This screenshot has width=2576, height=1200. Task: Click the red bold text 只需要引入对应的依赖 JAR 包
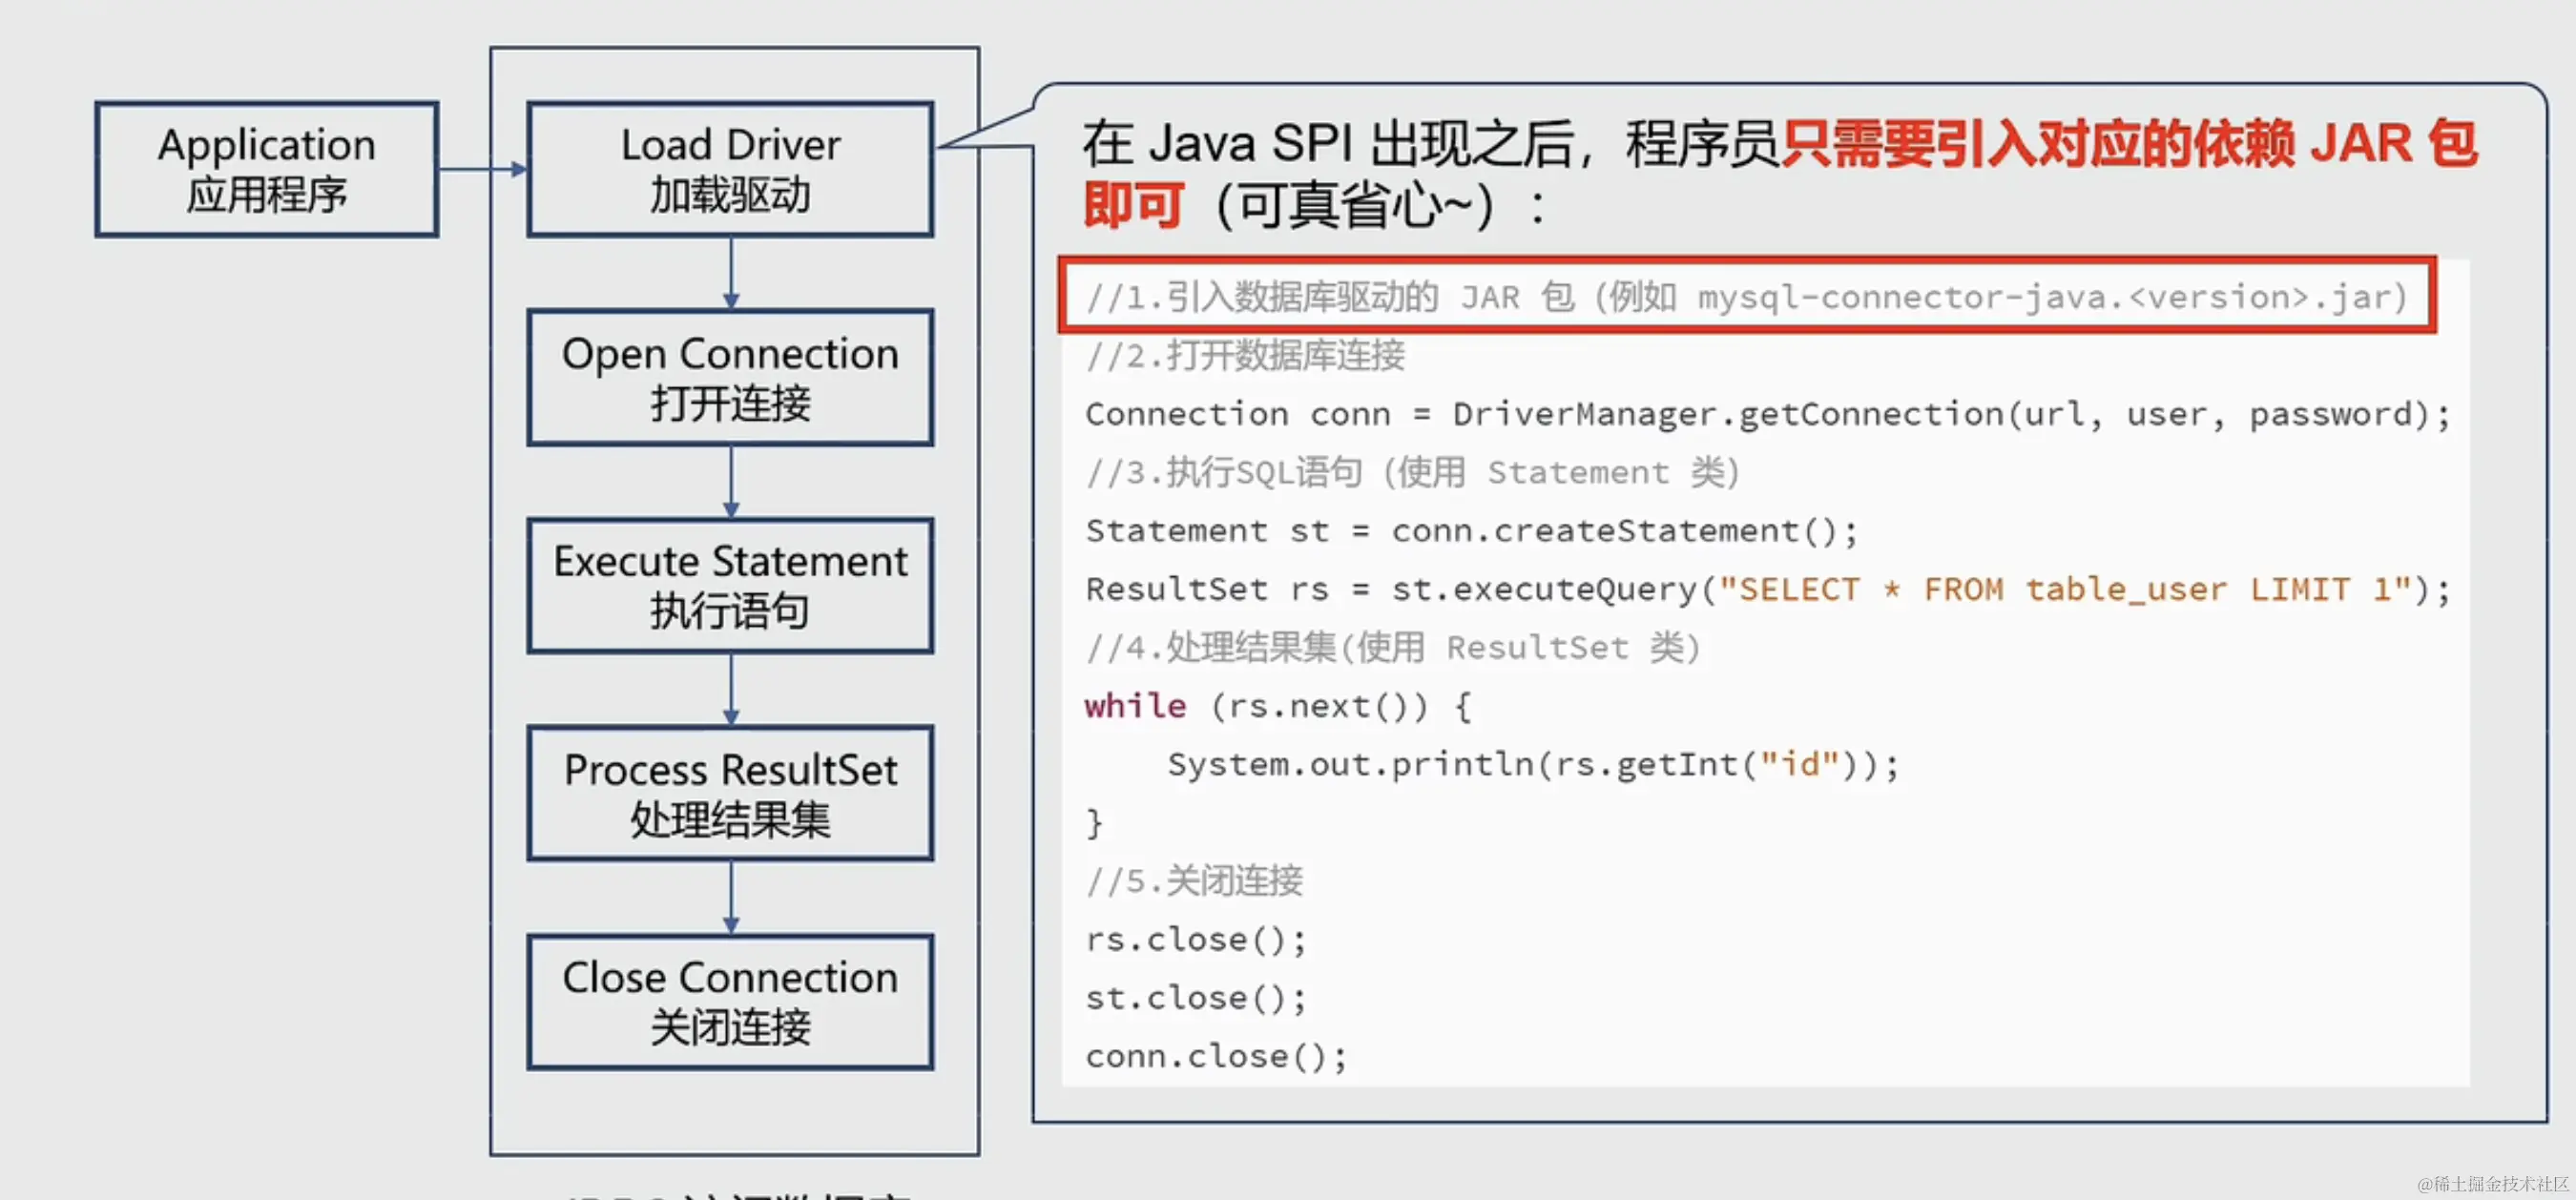click(x=2130, y=145)
